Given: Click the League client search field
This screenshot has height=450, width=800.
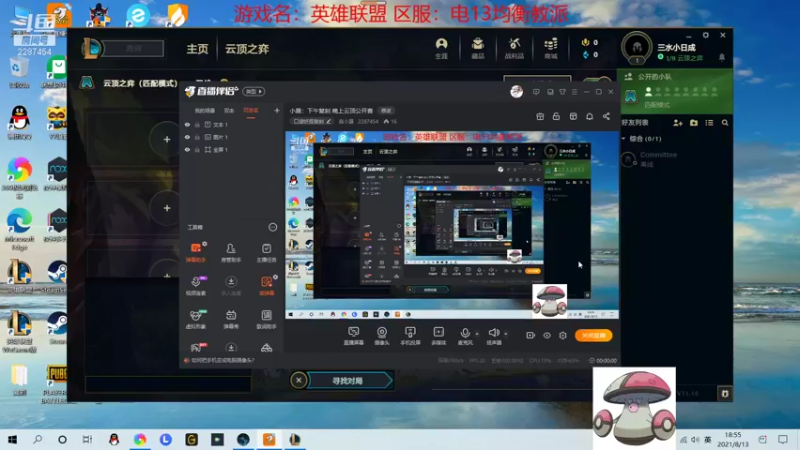Looking at the screenshot, I should click(x=134, y=48).
